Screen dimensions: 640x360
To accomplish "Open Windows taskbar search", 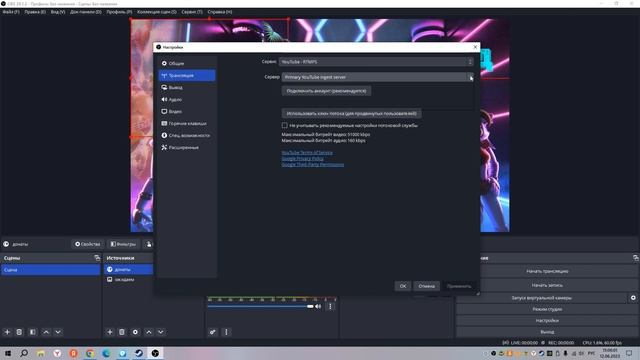I will pos(24,353).
